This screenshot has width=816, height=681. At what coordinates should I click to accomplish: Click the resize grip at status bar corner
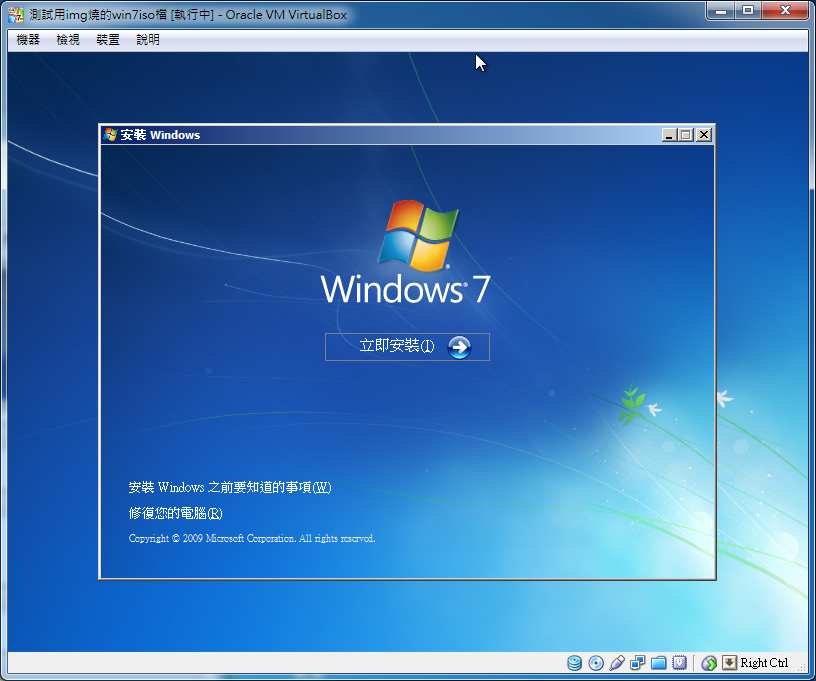(802, 667)
